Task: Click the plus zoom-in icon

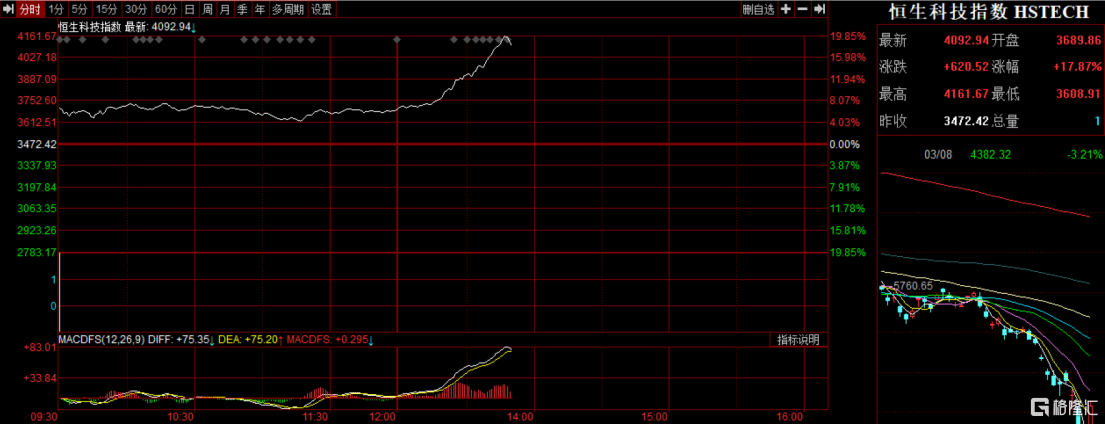Action: coord(786,9)
